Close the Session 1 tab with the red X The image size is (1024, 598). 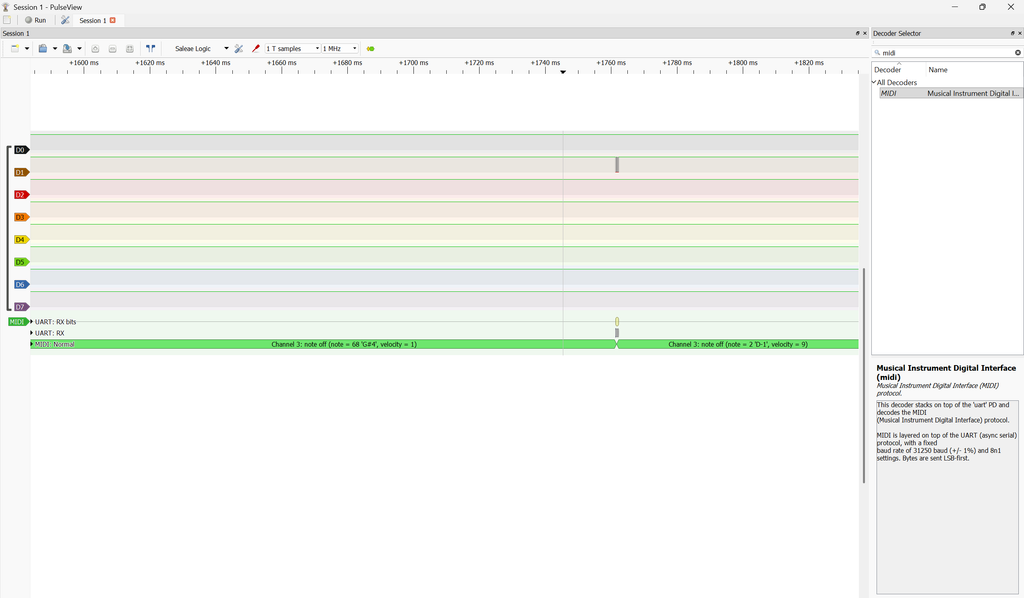(x=112, y=20)
